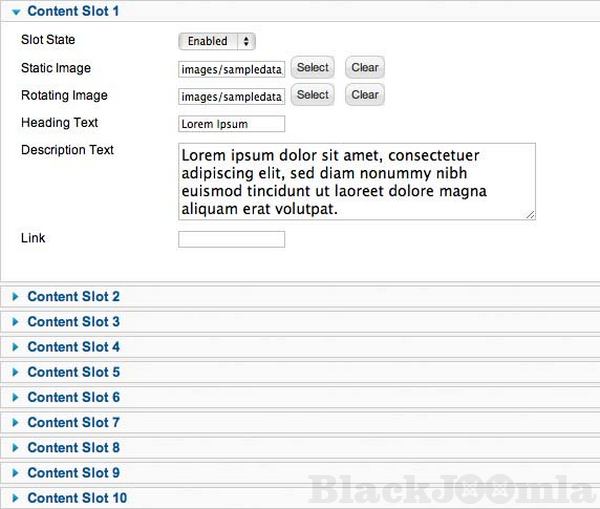
Task: Click the Heading Text input field
Action: [231, 124]
